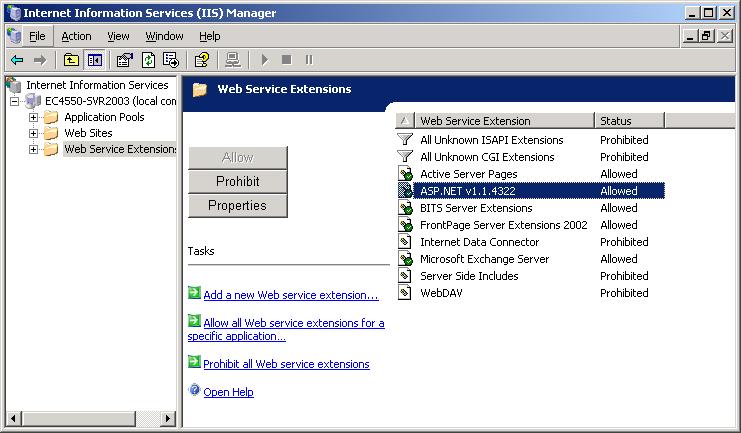Open the Action menu
This screenshot has width=741, height=433.
(76, 36)
